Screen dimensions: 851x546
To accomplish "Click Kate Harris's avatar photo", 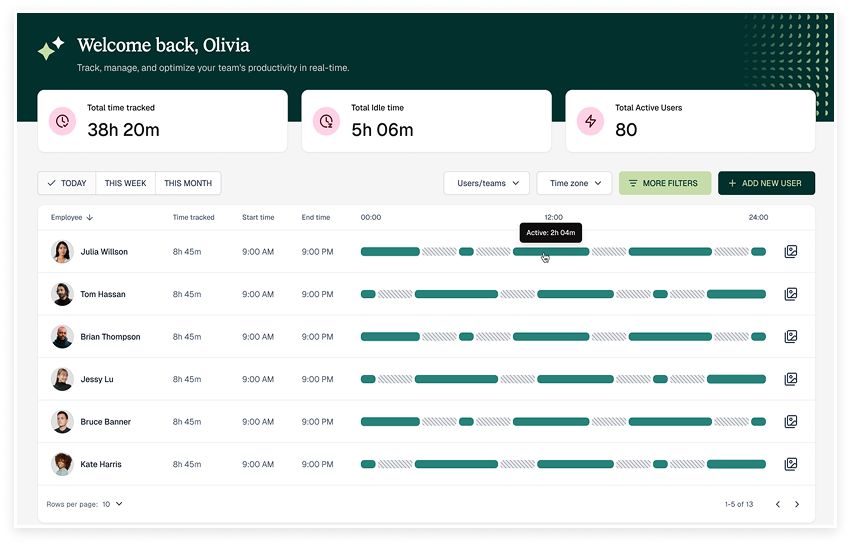I will [62, 464].
